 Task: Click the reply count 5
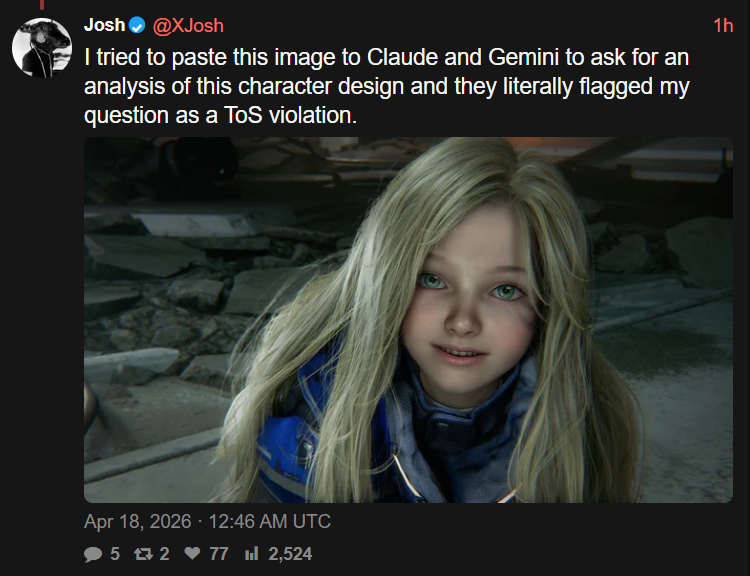tap(115, 553)
